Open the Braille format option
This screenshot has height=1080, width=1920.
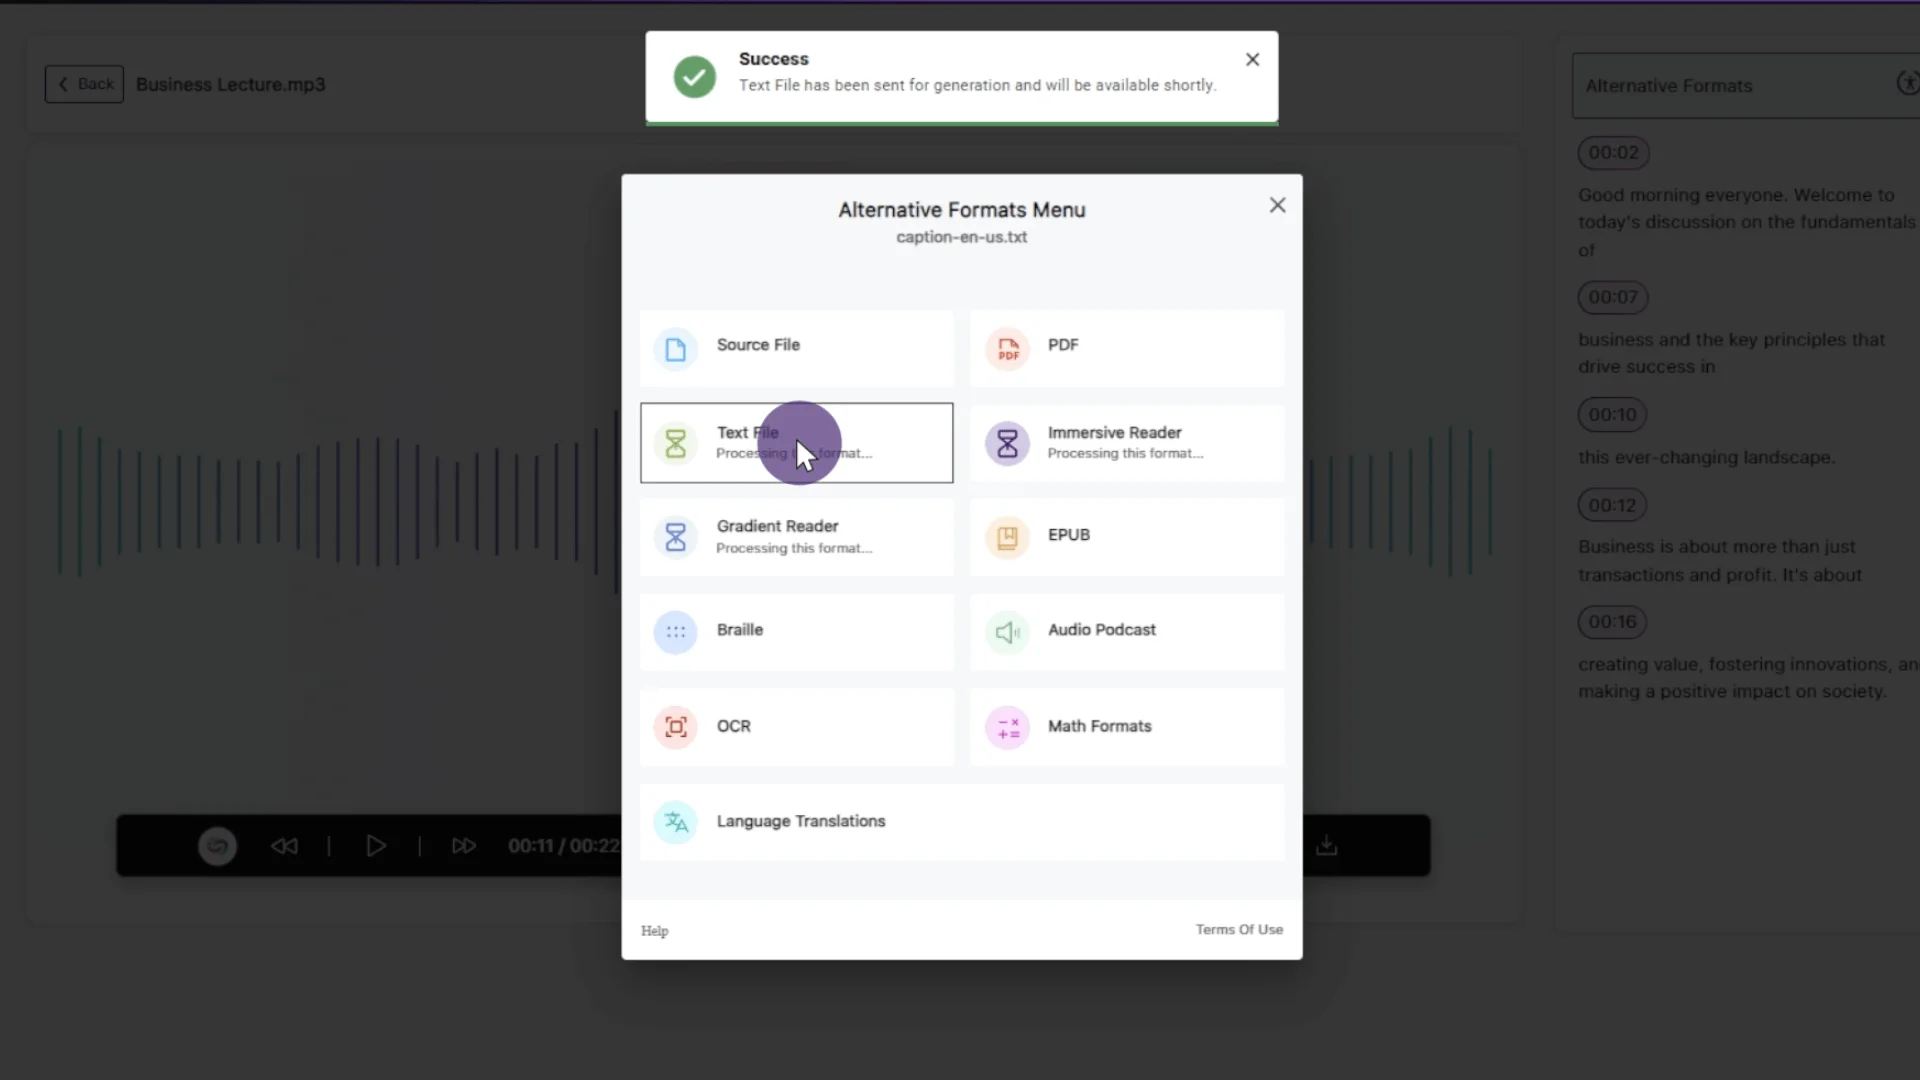point(796,632)
